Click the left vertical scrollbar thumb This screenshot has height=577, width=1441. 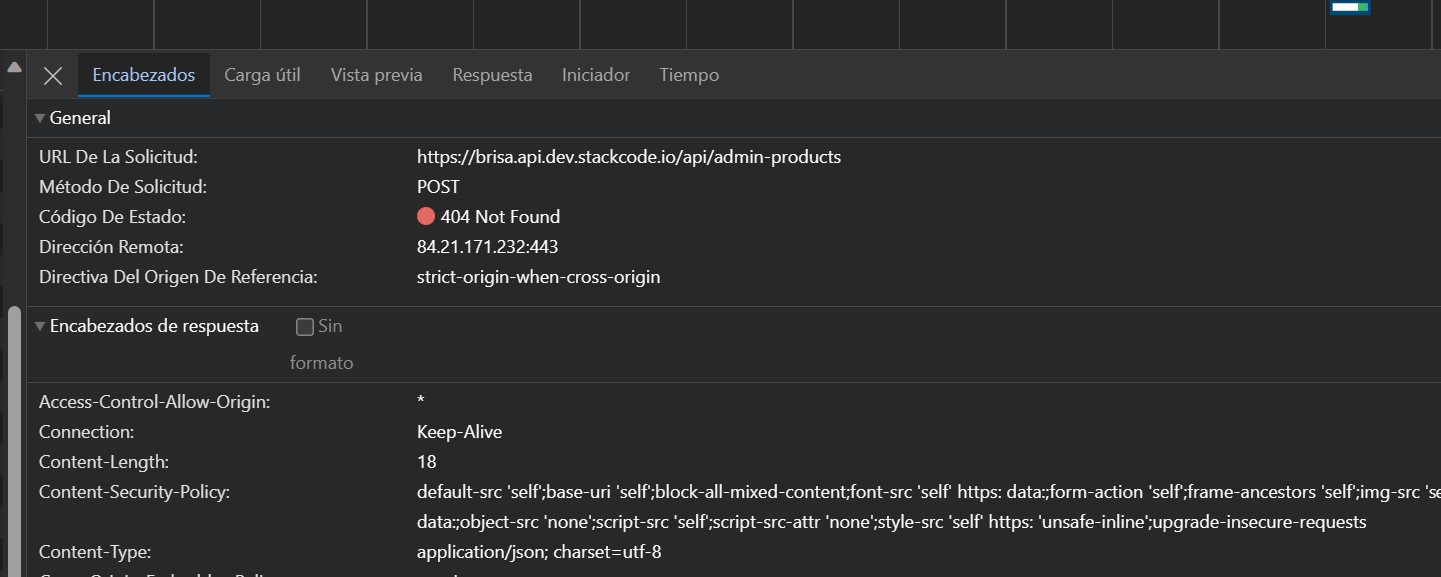coord(14,440)
